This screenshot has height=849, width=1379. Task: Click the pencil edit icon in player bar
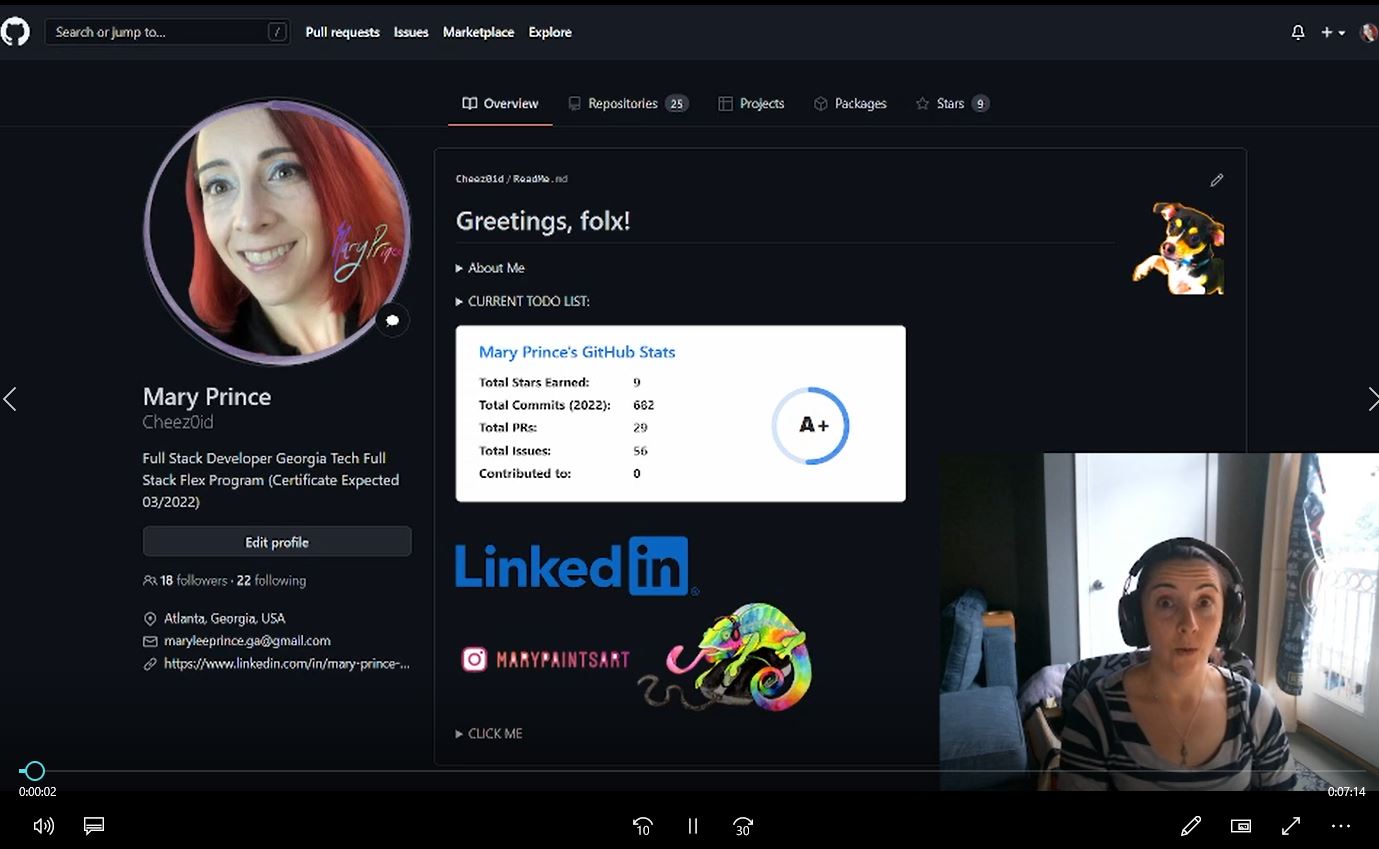click(x=1190, y=826)
